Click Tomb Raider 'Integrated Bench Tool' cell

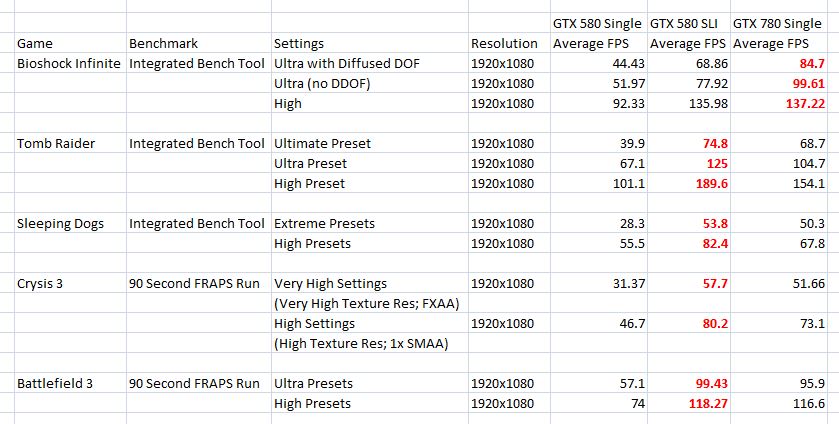tap(199, 143)
